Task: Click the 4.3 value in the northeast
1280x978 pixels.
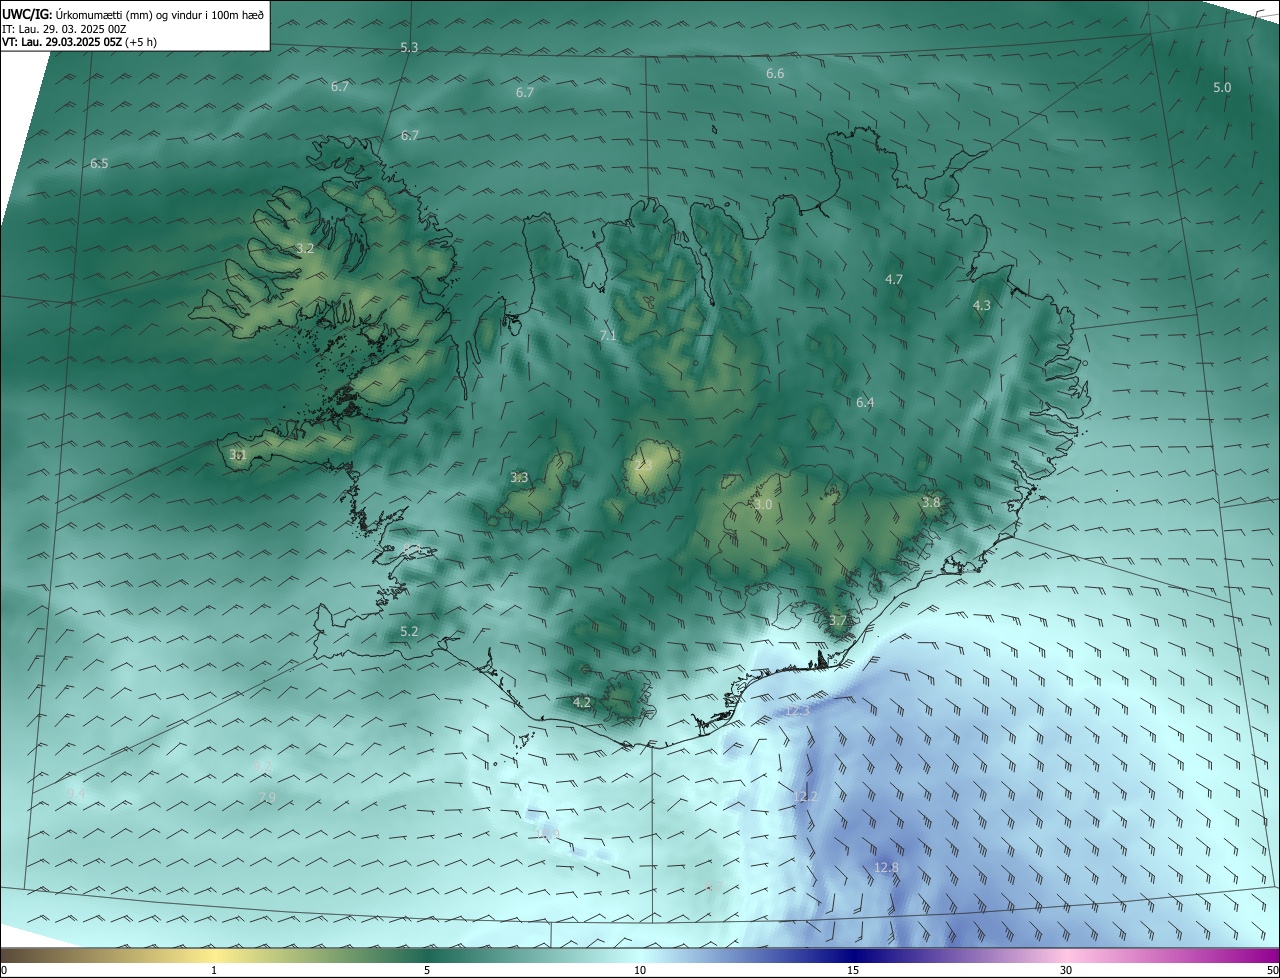Action: click(981, 306)
